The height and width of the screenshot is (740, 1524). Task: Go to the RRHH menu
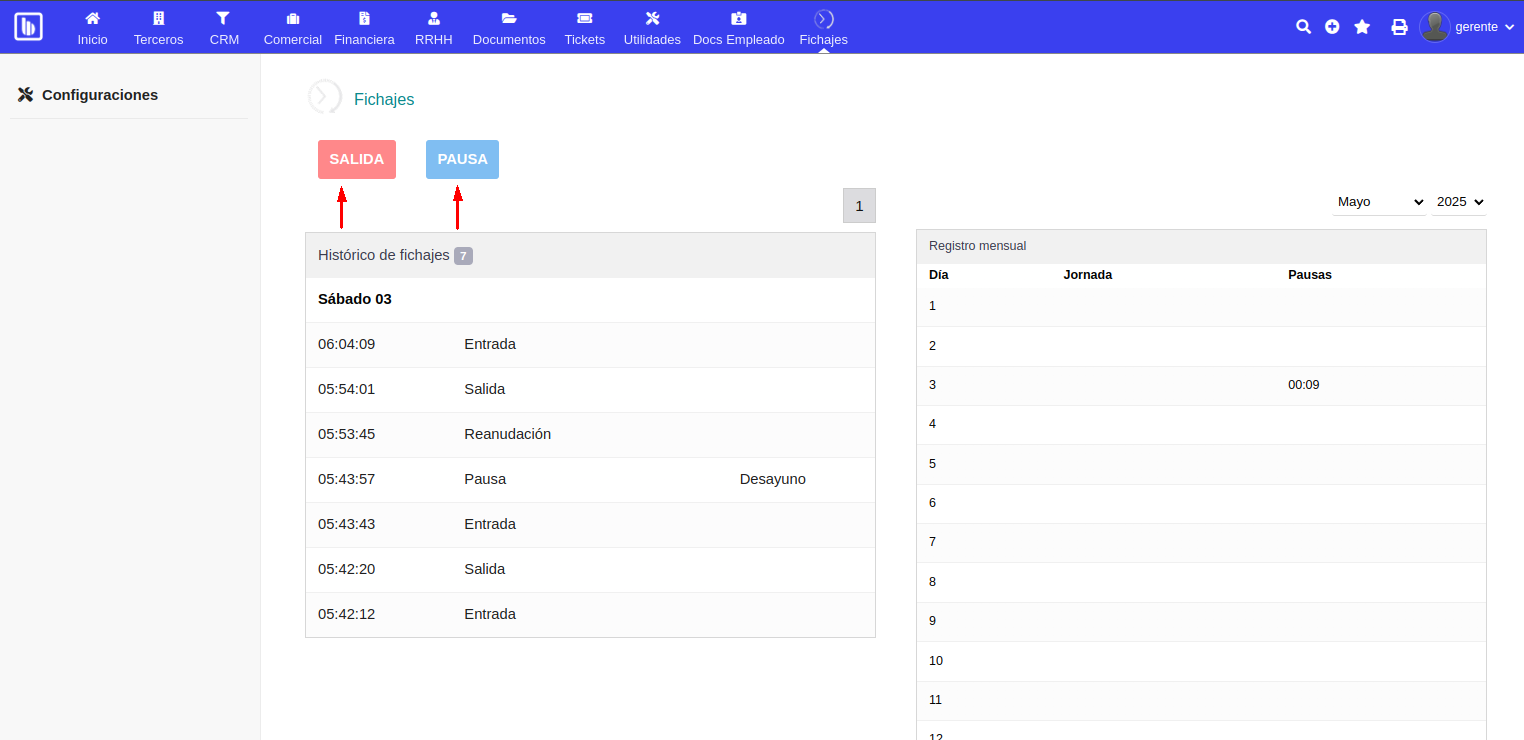click(433, 28)
